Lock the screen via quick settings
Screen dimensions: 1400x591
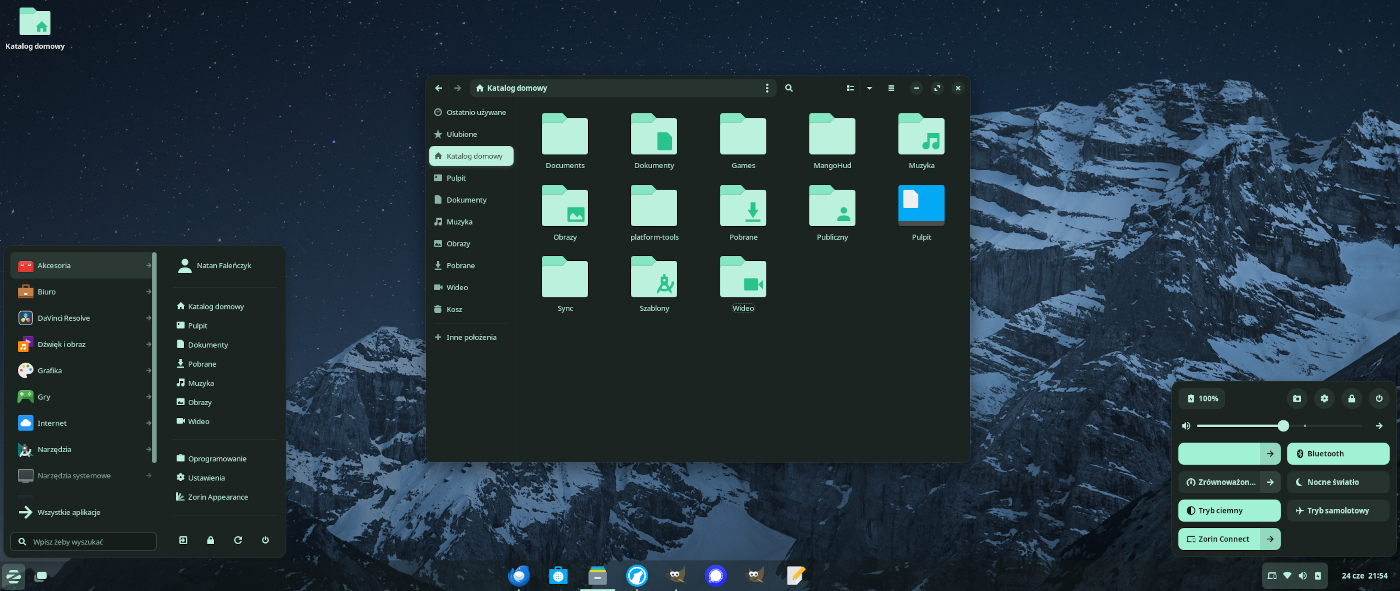point(1352,398)
